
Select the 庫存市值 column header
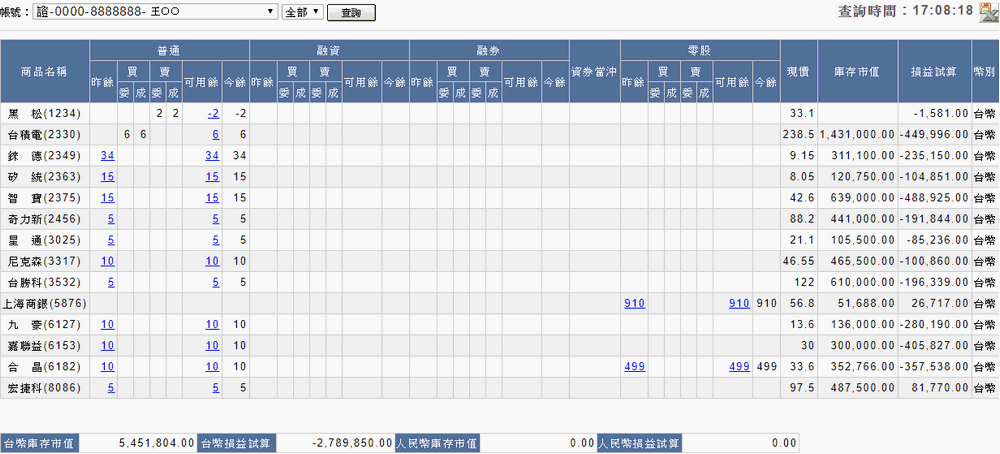tap(855, 71)
